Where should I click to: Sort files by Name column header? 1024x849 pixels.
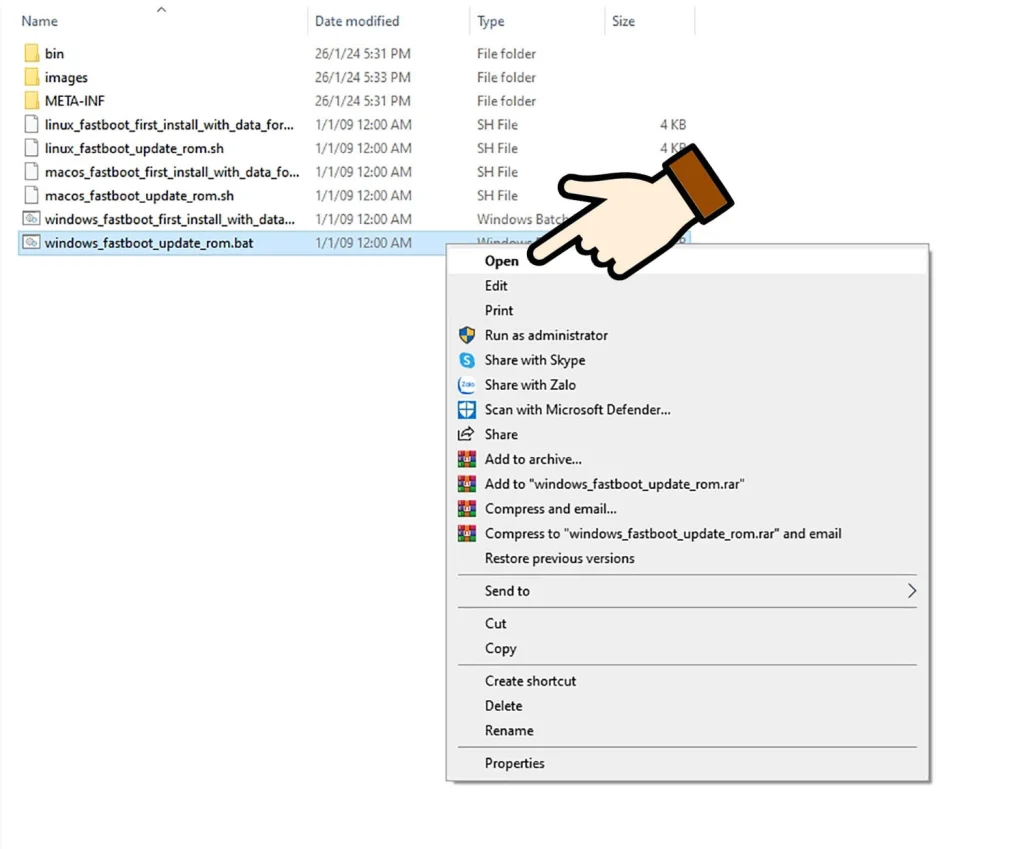pos(40,21)
